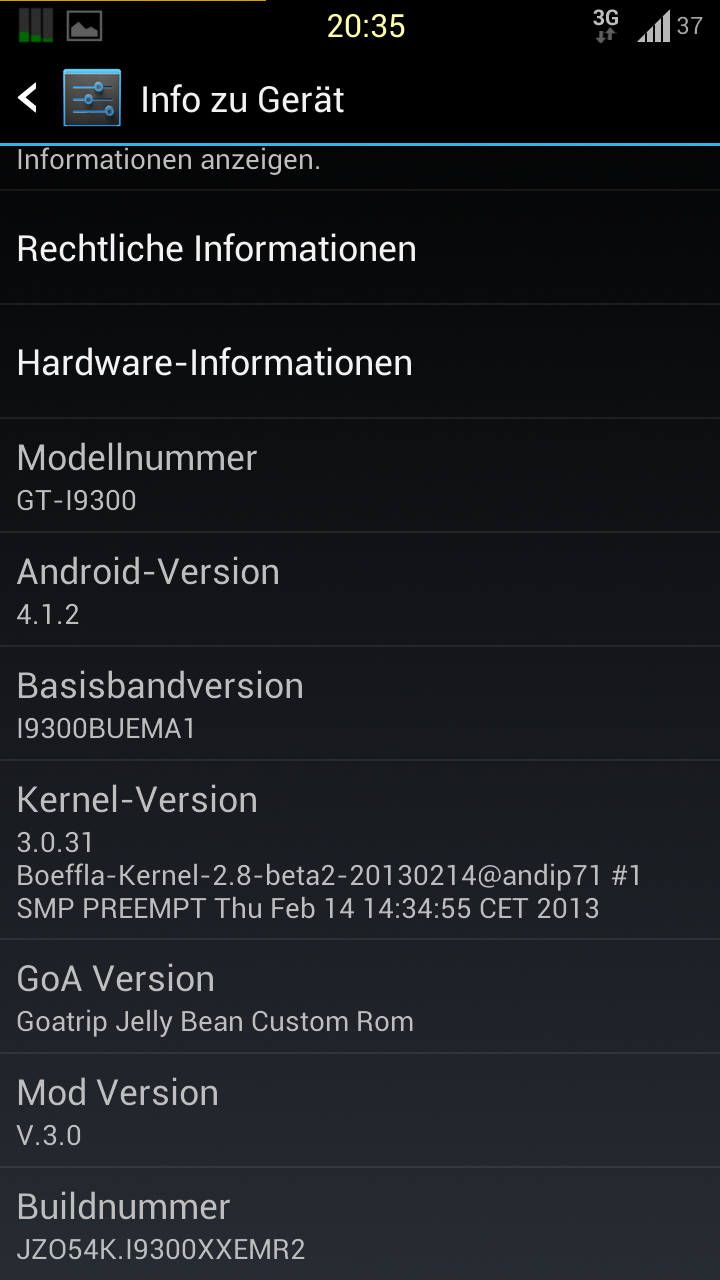Tap the partial 'Informationen anzeigen' item

click(x=360, y=168)
